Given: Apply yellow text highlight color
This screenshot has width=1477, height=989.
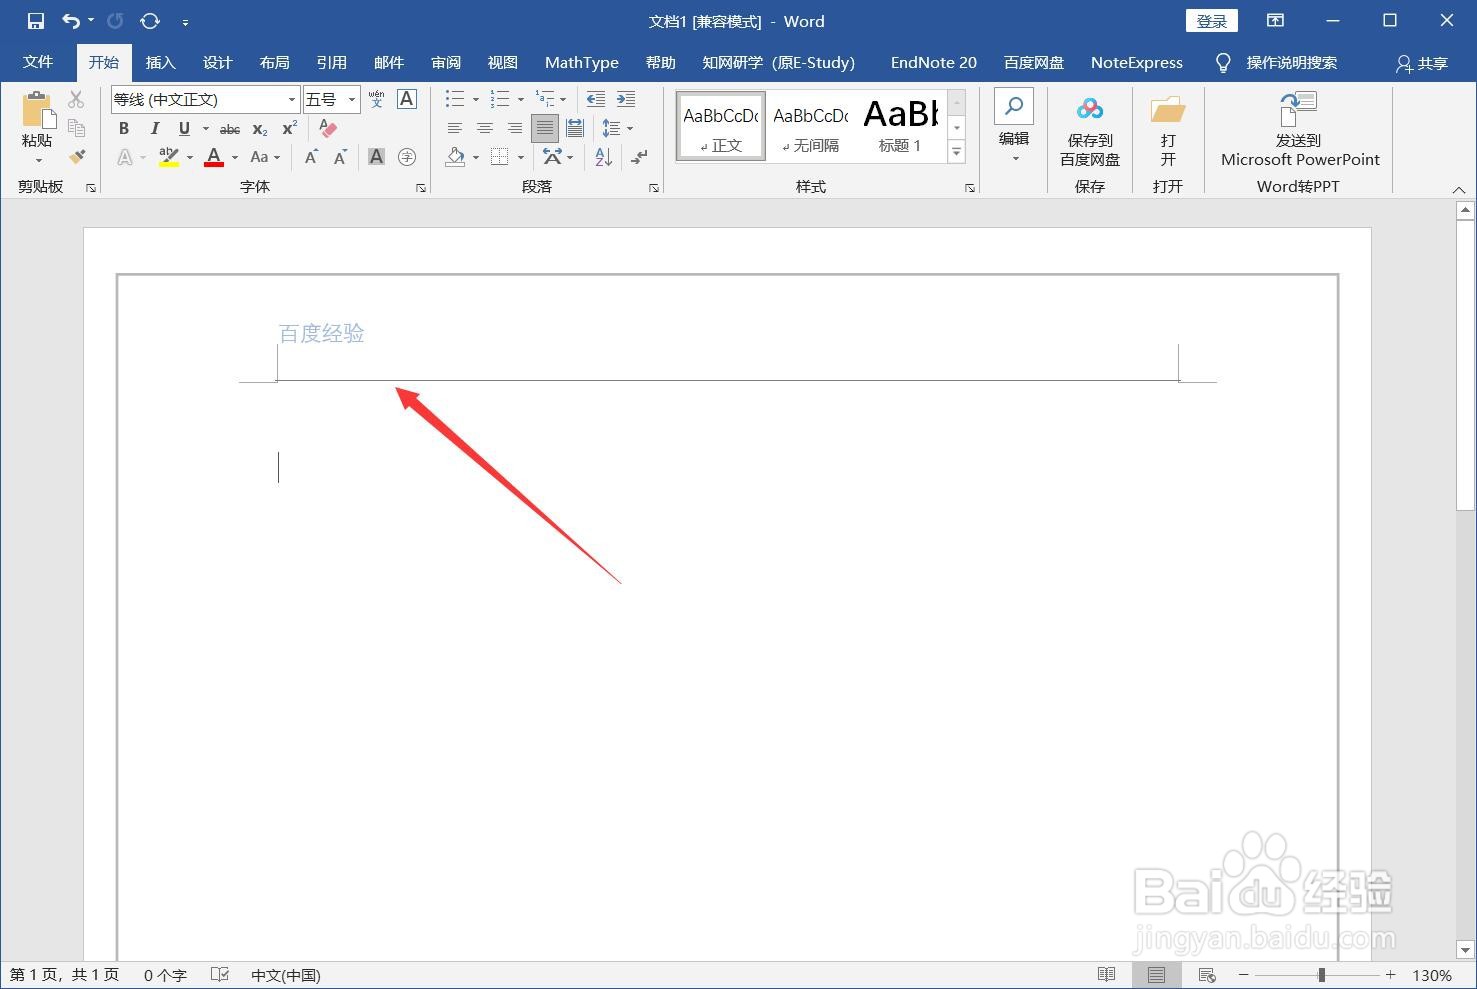Looking at the screenshot, I should pyautogui.click(x=168, y=157).
